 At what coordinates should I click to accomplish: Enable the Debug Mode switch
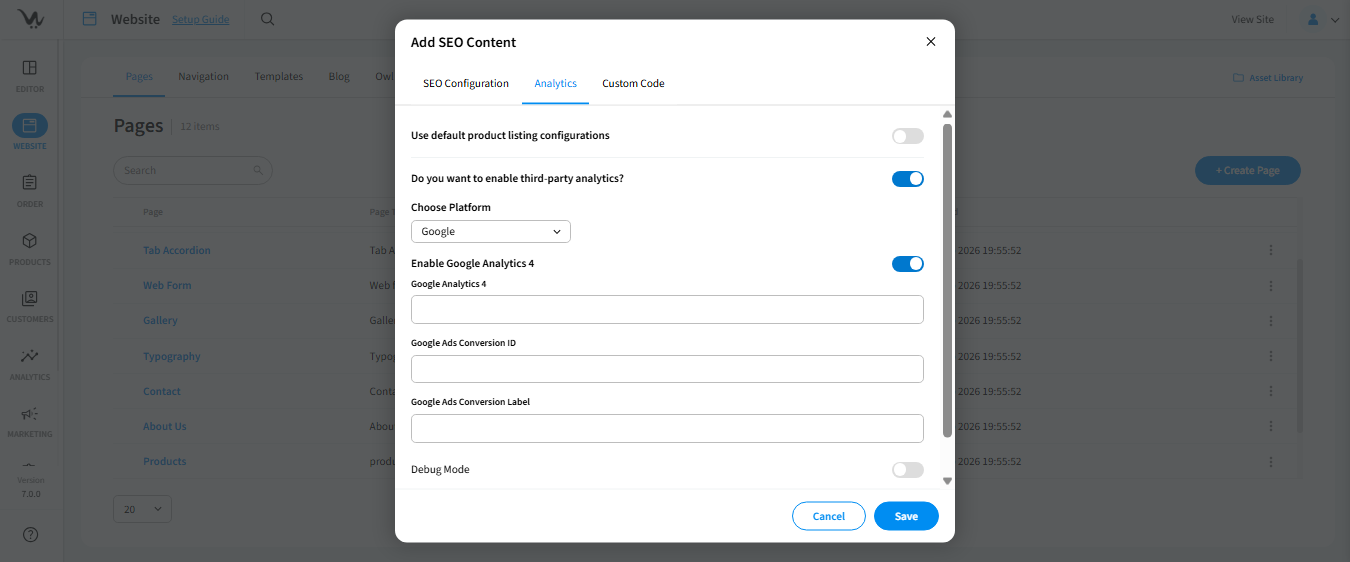pyautogui.click(x=907, y=470)
